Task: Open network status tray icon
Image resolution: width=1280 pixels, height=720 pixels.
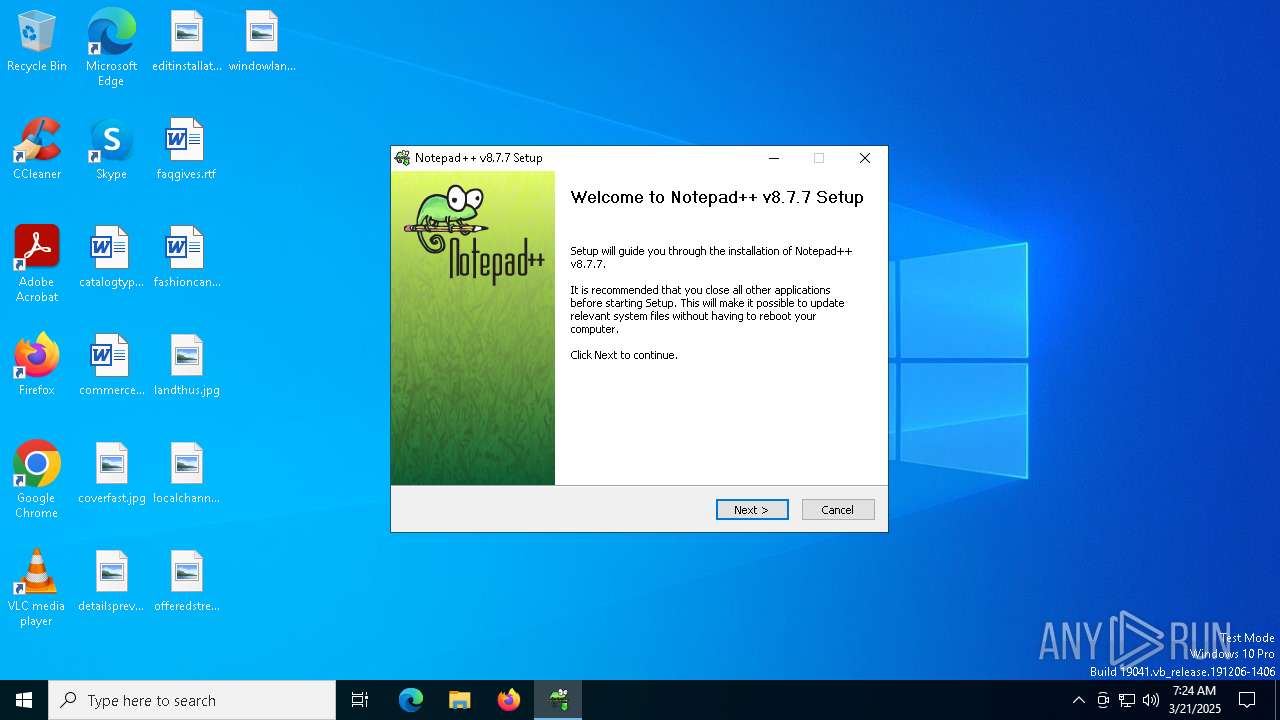Action: (1127, 700)
